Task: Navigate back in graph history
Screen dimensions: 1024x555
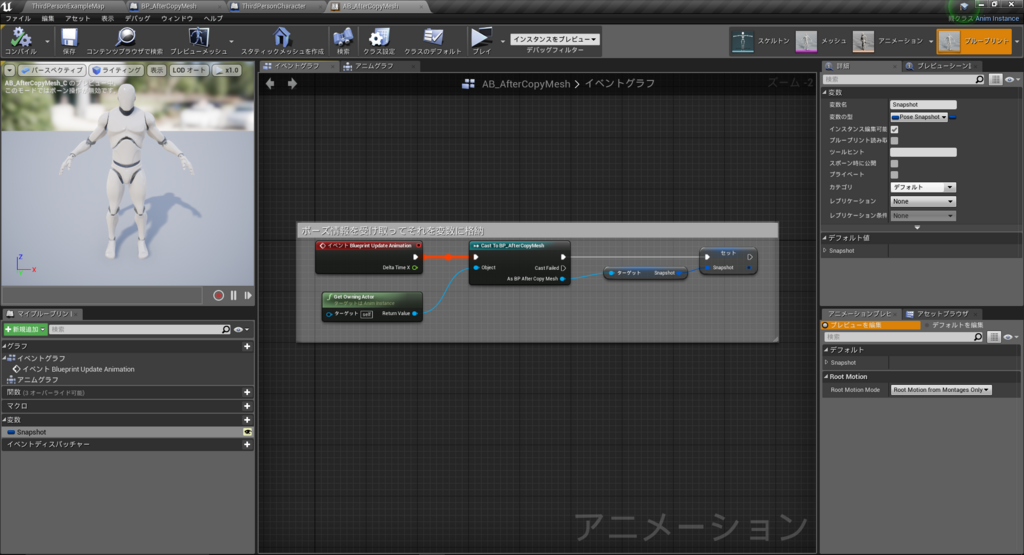Action: click(x=270, y=84)
